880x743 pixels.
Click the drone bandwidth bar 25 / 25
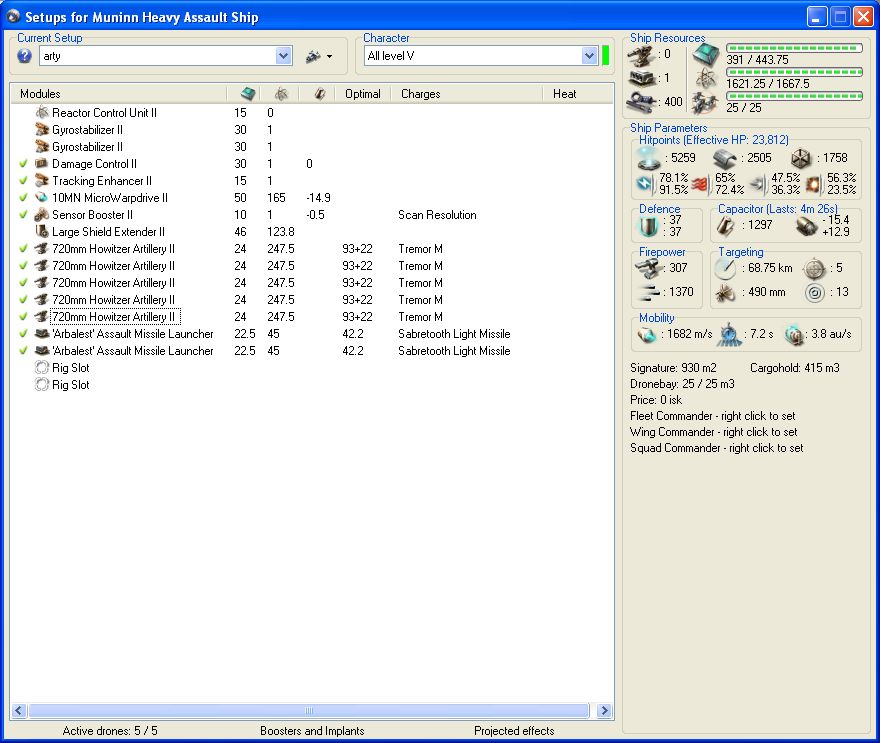point(794,96)
